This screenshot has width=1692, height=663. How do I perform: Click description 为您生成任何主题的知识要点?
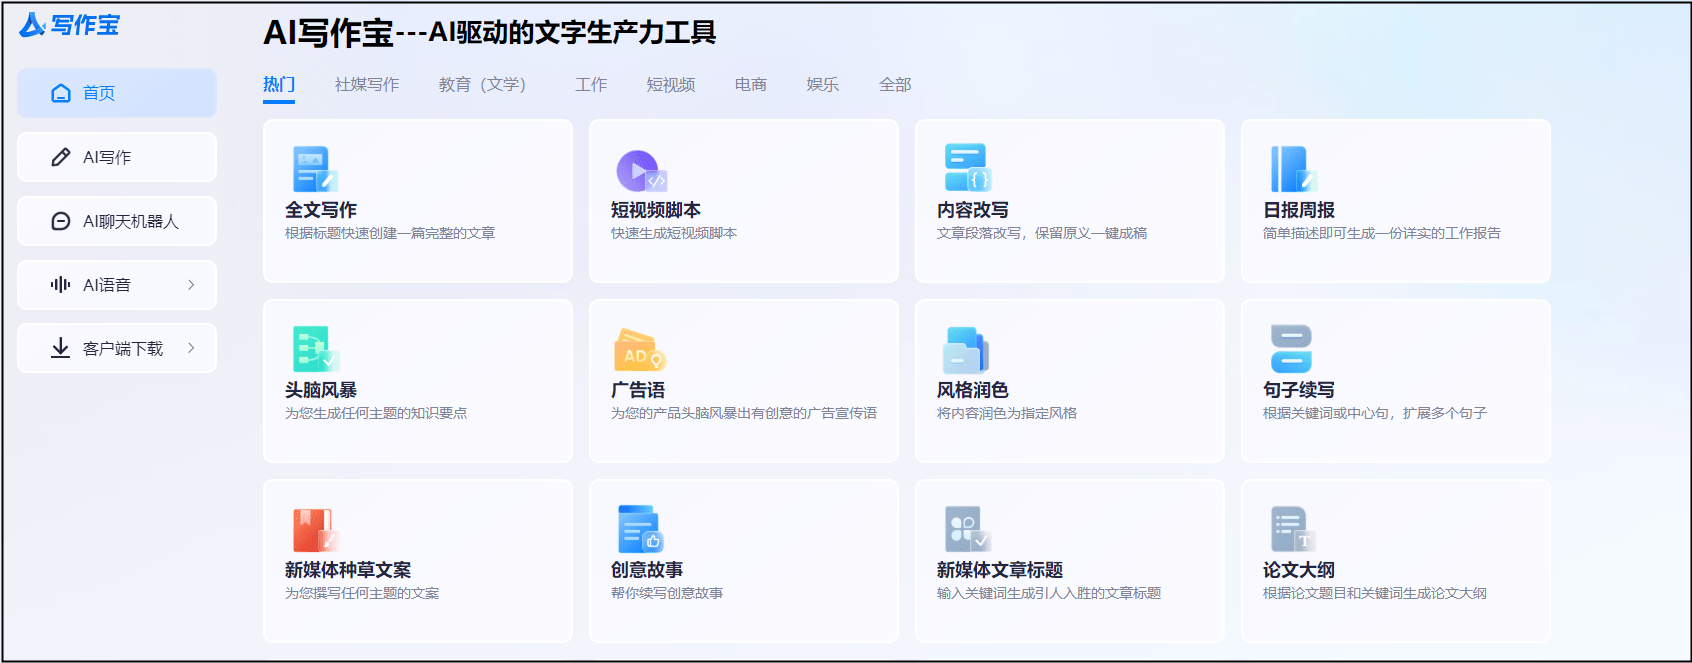pos(376,413)
